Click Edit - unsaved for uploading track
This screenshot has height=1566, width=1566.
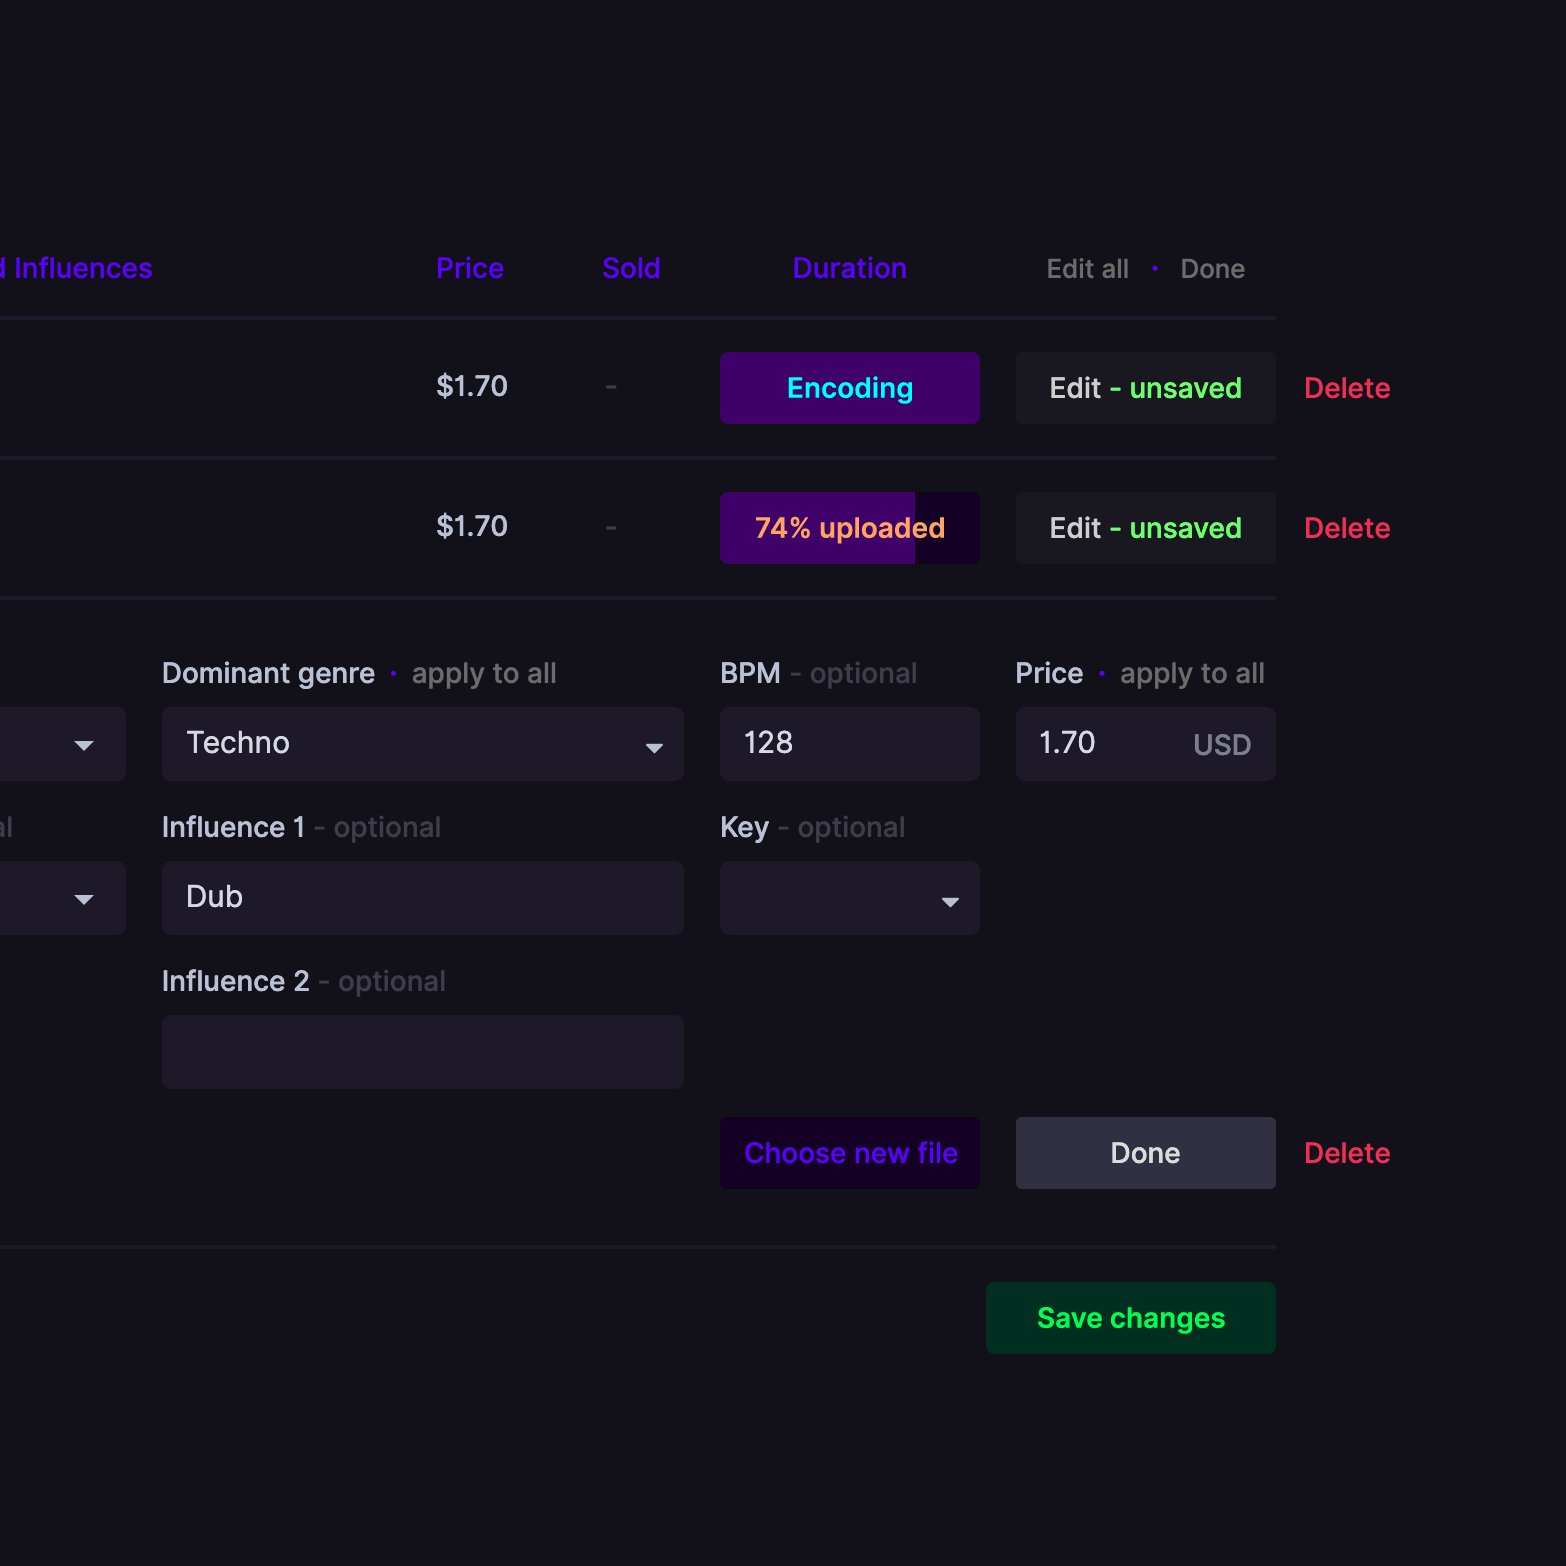click(x=1145, y=528)
